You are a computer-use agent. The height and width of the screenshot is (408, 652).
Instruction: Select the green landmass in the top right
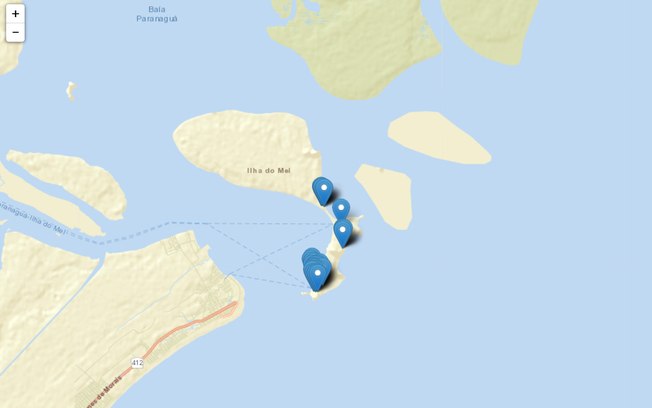[x=490, y=30]
